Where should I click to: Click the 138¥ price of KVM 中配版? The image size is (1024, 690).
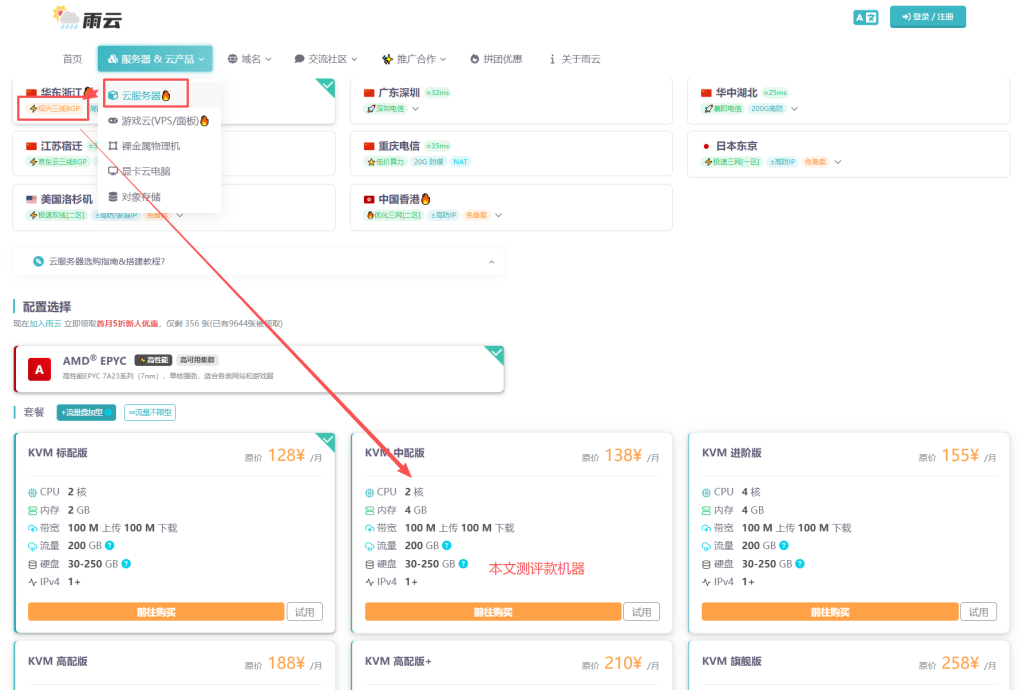623,456
